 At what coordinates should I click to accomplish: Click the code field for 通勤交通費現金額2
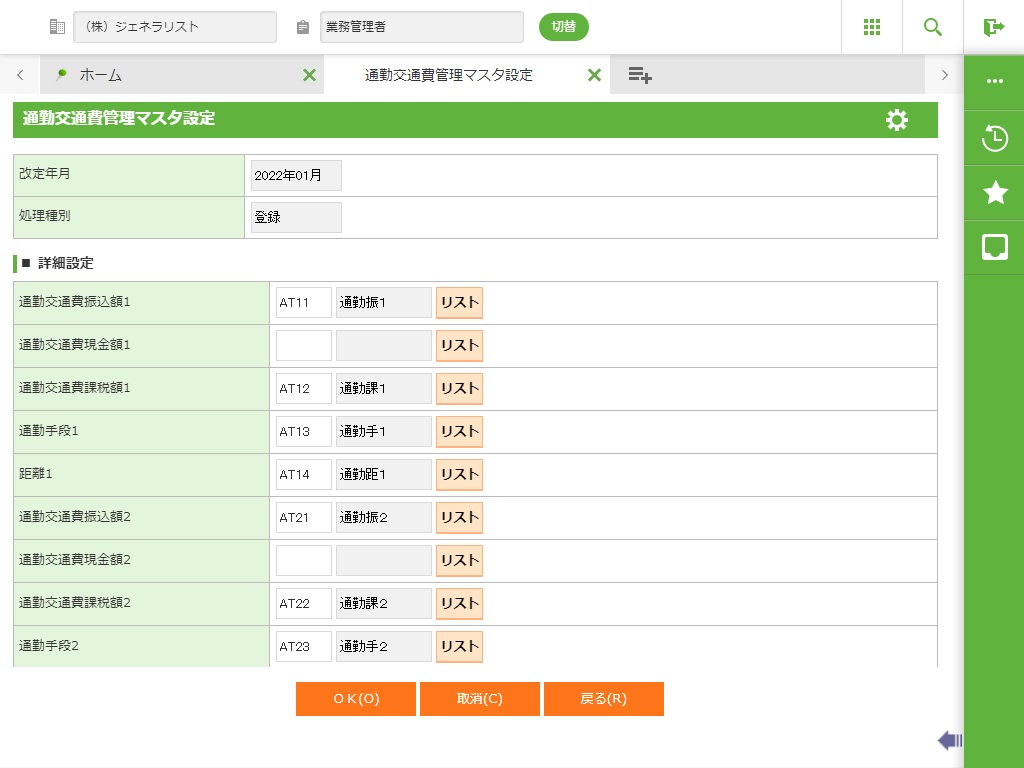[303, 561]
